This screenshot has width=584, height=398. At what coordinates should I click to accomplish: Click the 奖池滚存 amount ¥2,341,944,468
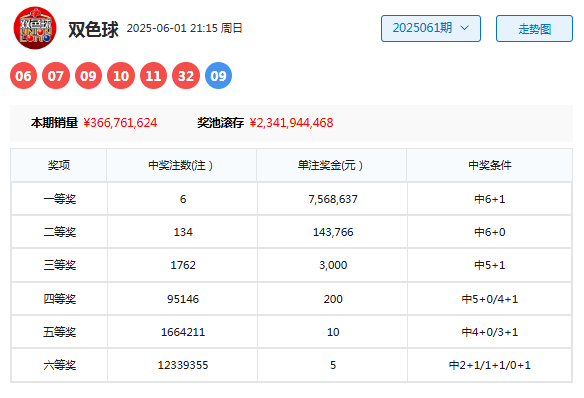291,123
